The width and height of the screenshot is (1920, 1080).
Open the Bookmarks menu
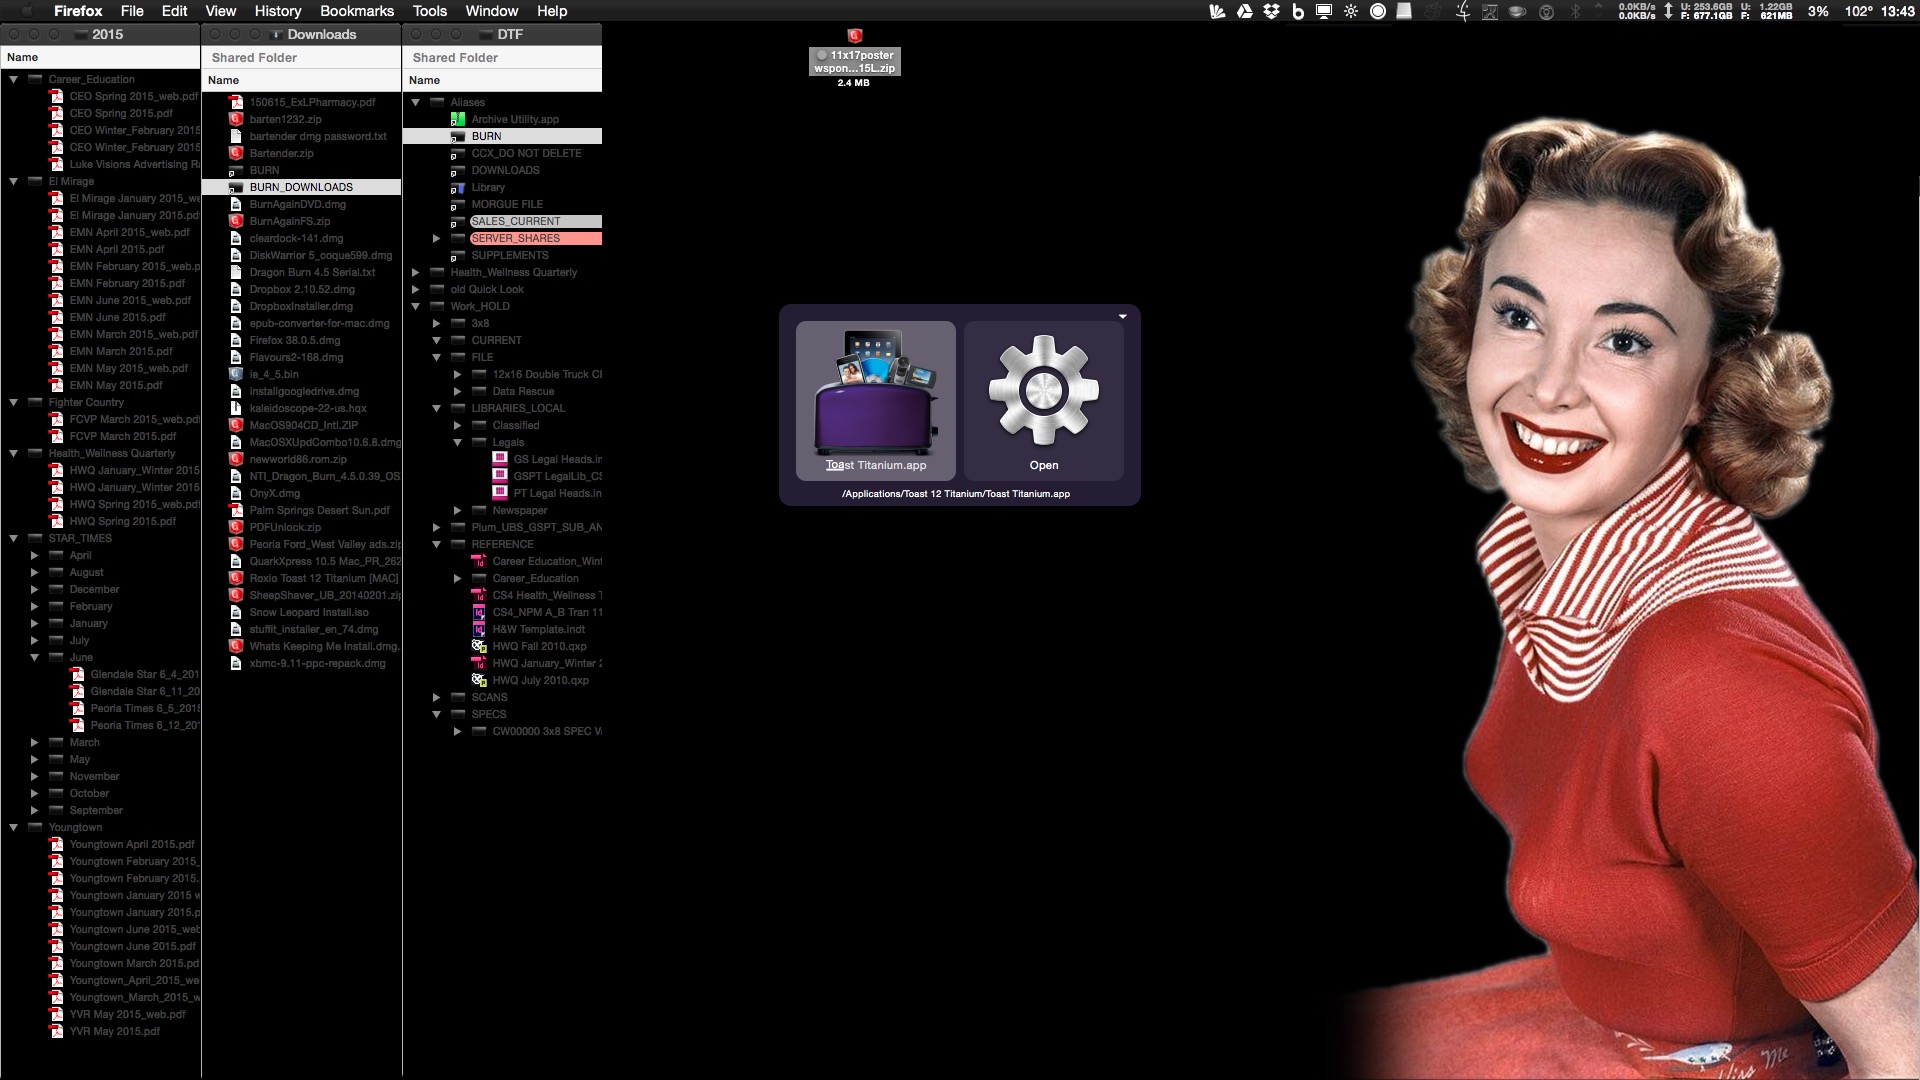[x=356, y=11]
